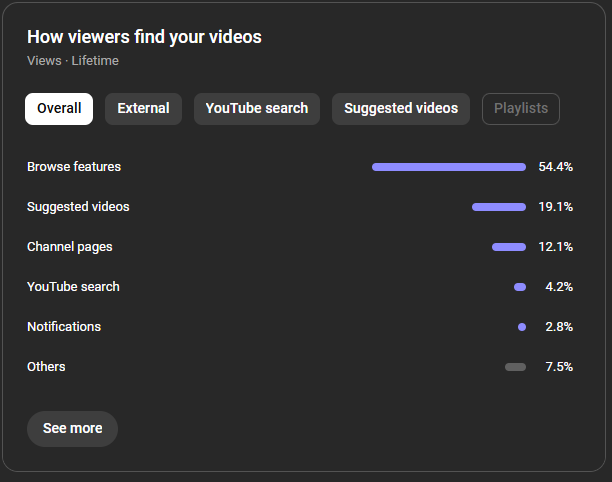The image size is (612, 482).
Task: Click the Channel pages purple bar
Action: tap(509, 247)
